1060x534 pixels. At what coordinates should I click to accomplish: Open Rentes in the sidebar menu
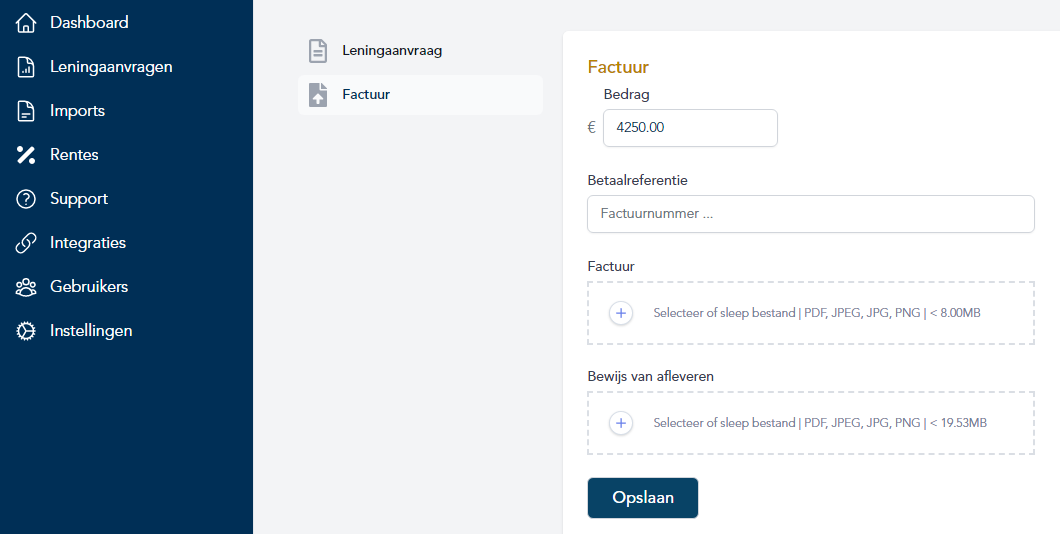click(x=74, y=155)
